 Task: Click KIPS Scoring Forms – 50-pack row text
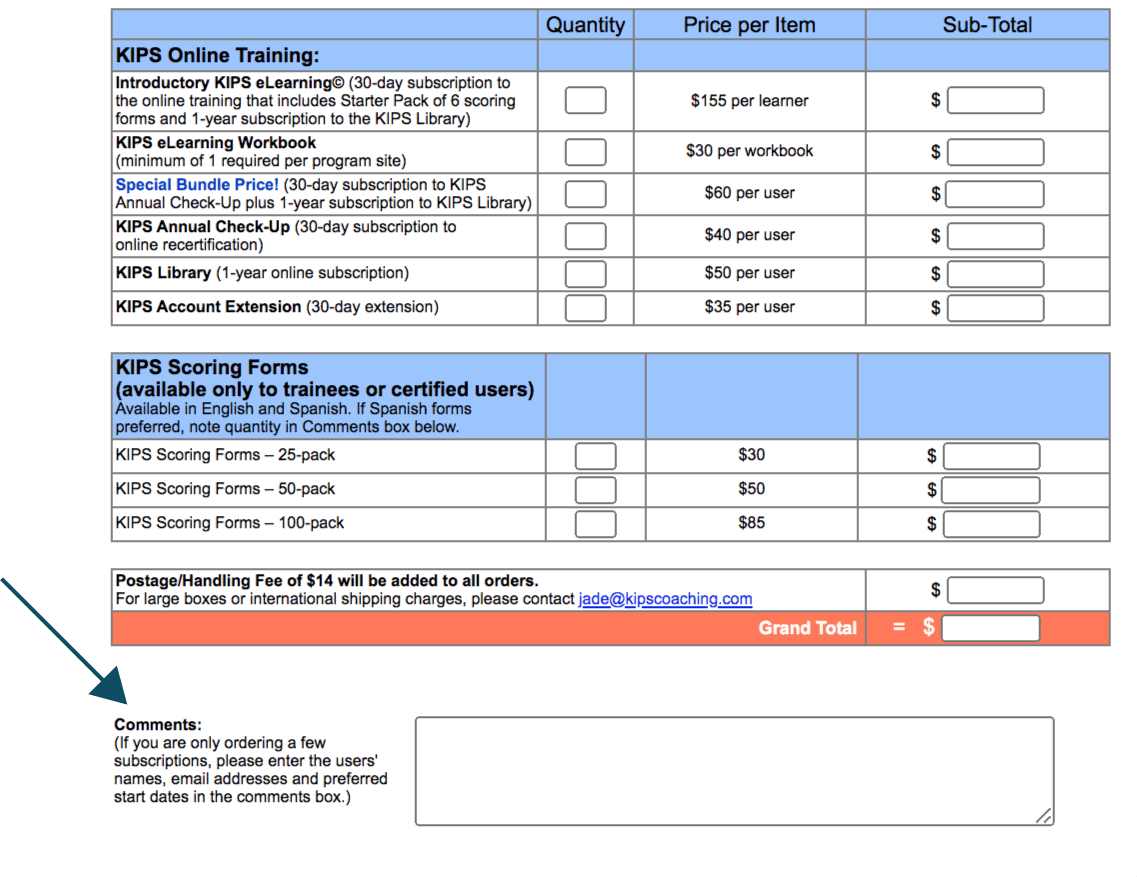click(x=225, y=489)
